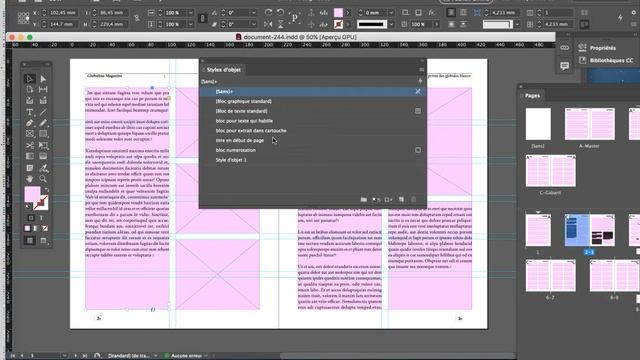This screenshot has width=640, height=360.
Task: Click the pink fill swatch in toolbox
Action: pos(32,194)
